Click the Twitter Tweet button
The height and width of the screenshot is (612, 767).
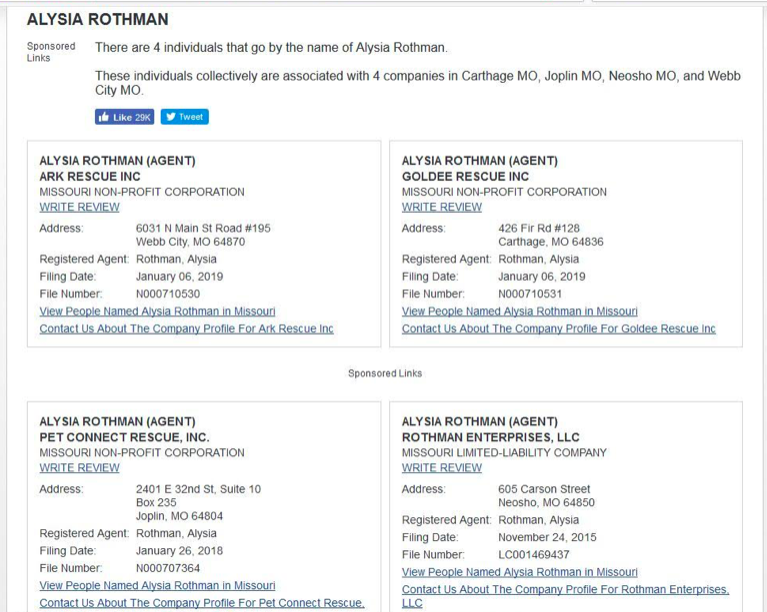(184, 117)
